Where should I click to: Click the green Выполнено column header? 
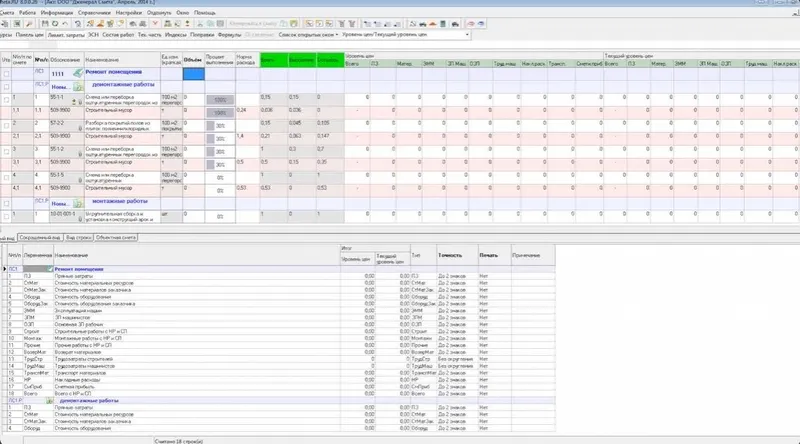[x=302, y=60]
